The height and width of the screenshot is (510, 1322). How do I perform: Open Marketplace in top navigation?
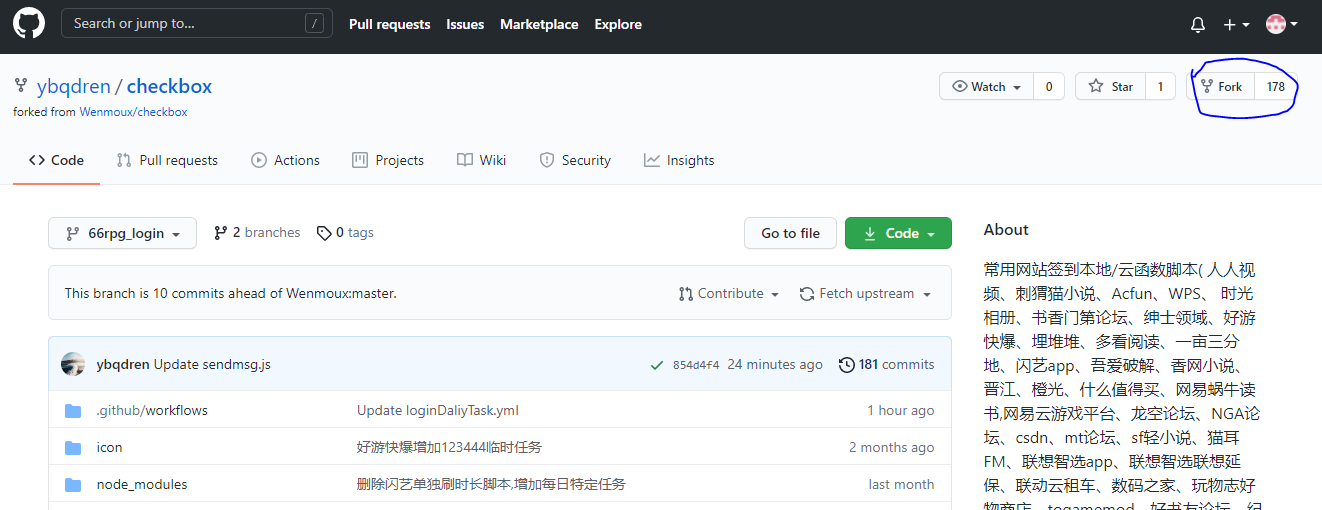click(539, 24)
